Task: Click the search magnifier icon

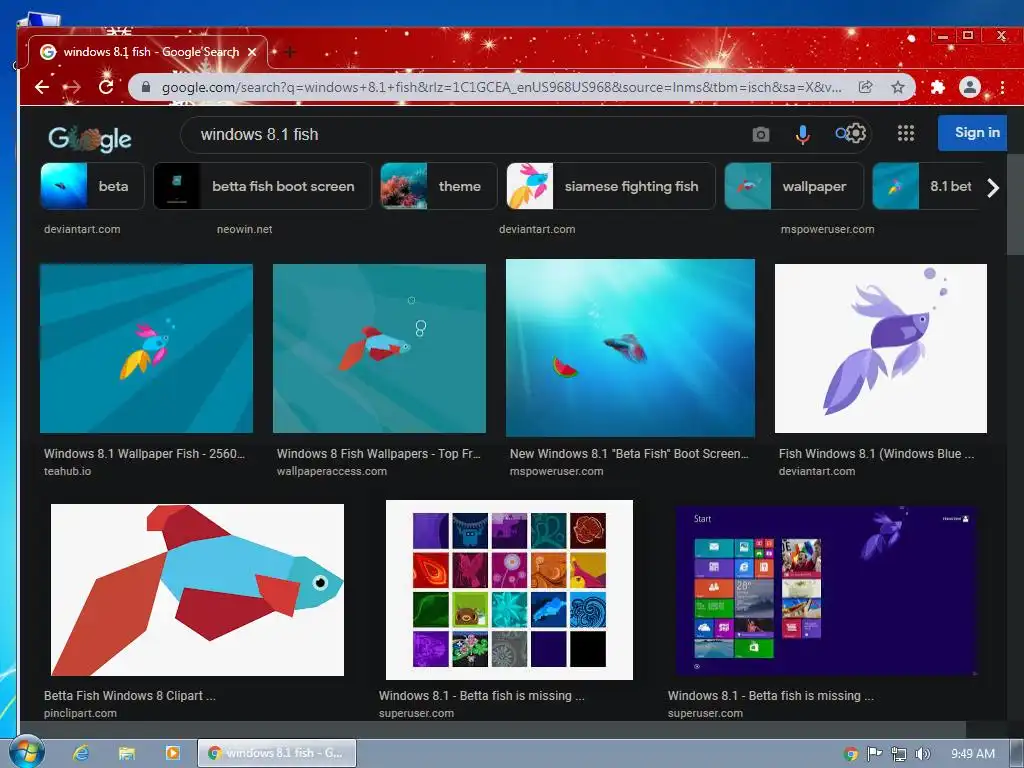Action: click(x=840, y=134)
